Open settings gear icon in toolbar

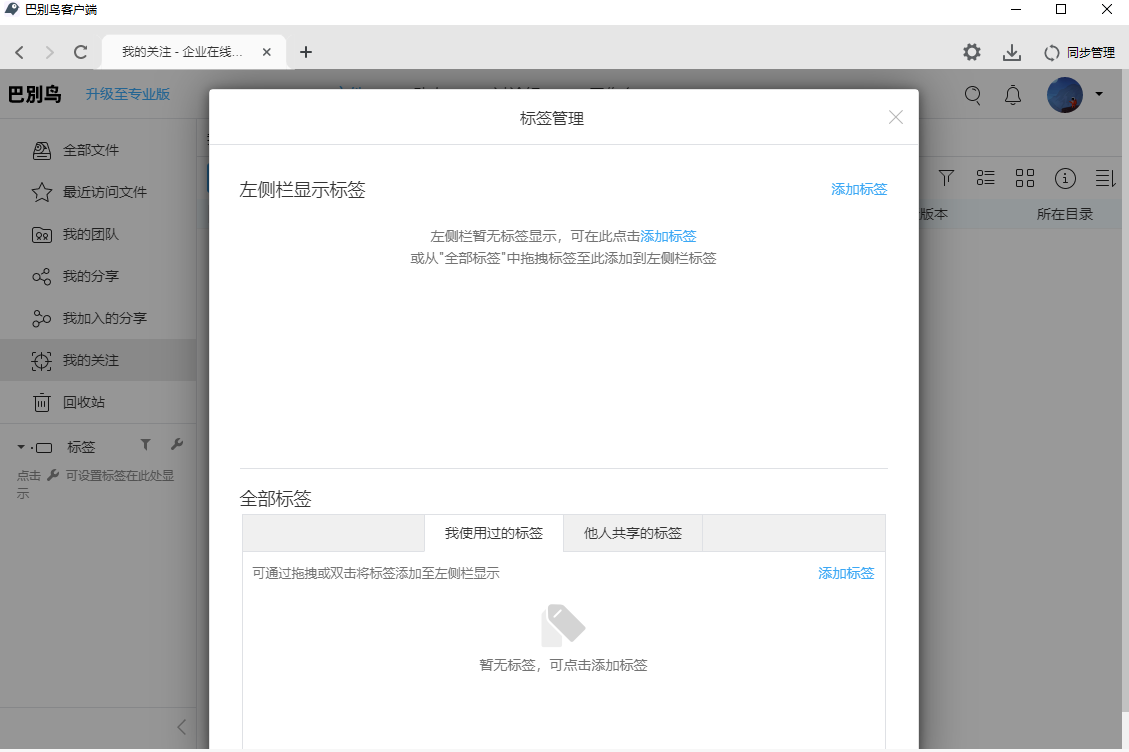972,52
